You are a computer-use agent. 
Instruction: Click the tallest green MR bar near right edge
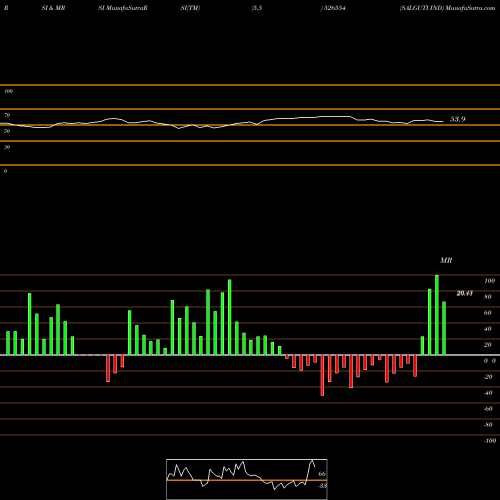tap(437, 315)
